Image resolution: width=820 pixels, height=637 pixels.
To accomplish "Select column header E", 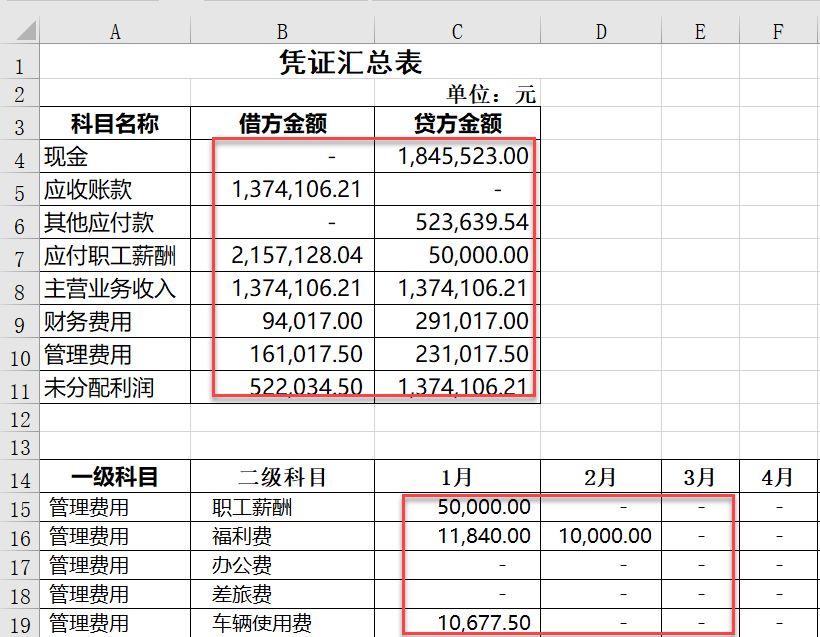I will 699,30.
